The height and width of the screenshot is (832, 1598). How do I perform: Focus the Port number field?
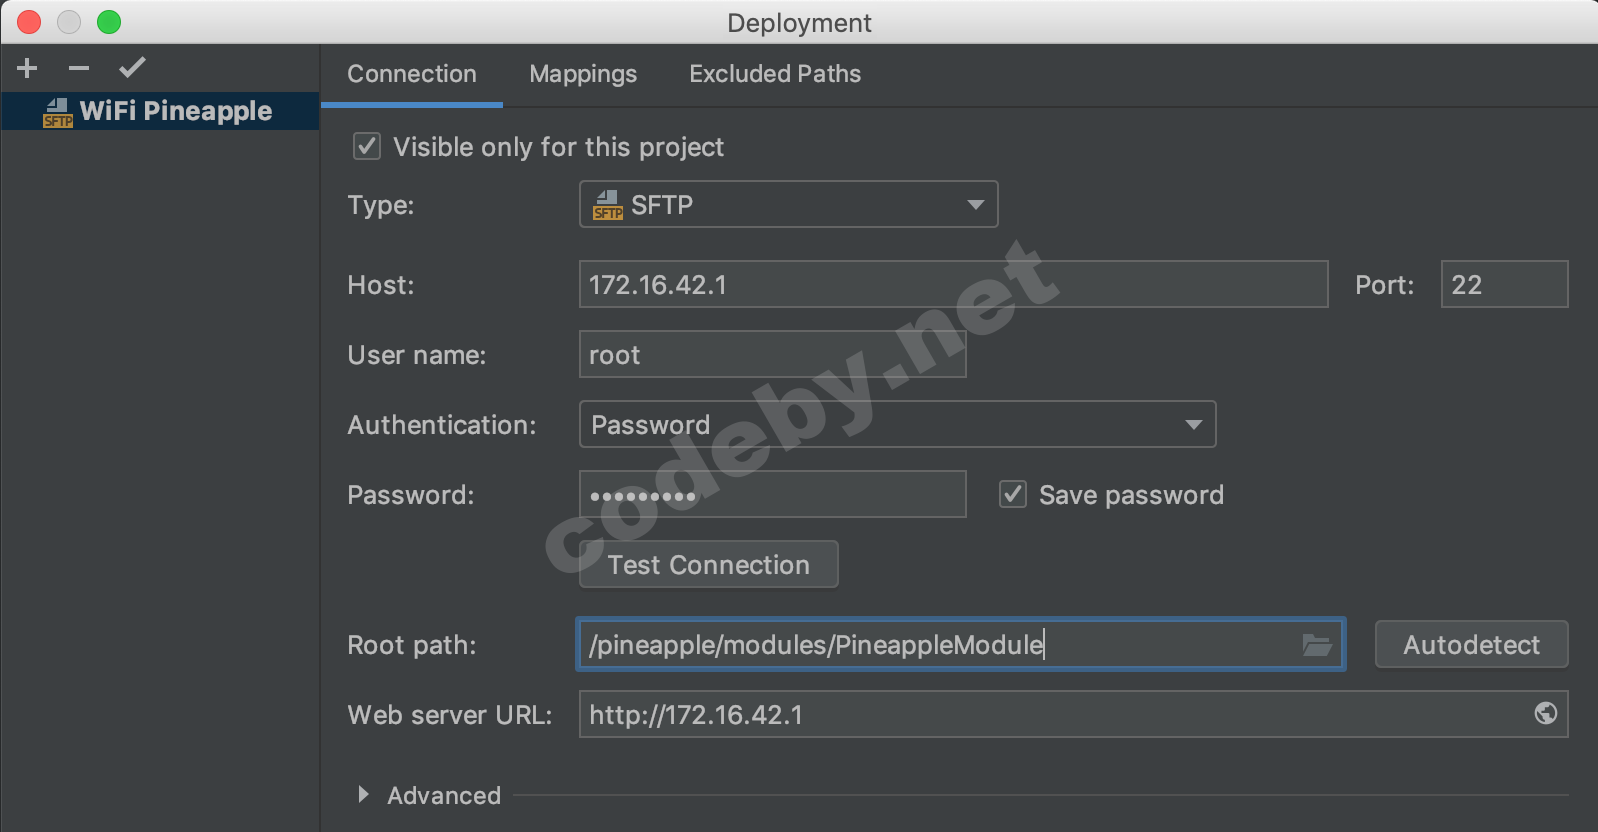(1503, 285)
